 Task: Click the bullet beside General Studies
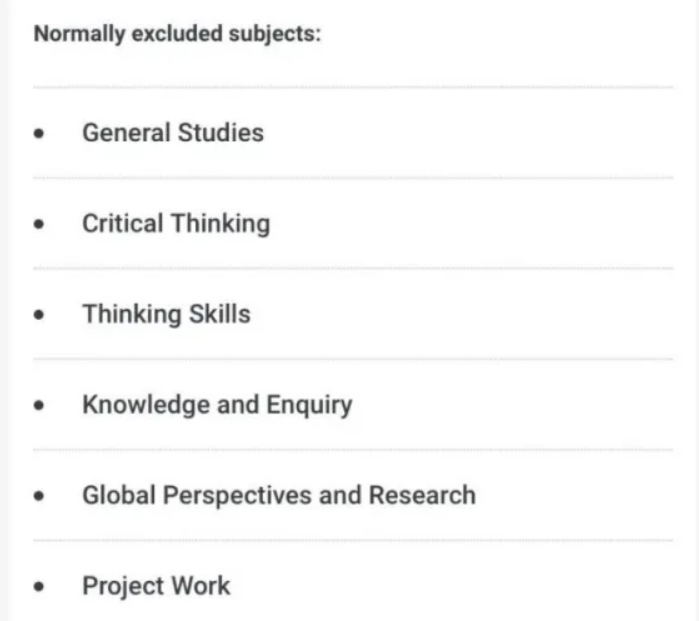[39, 133]
